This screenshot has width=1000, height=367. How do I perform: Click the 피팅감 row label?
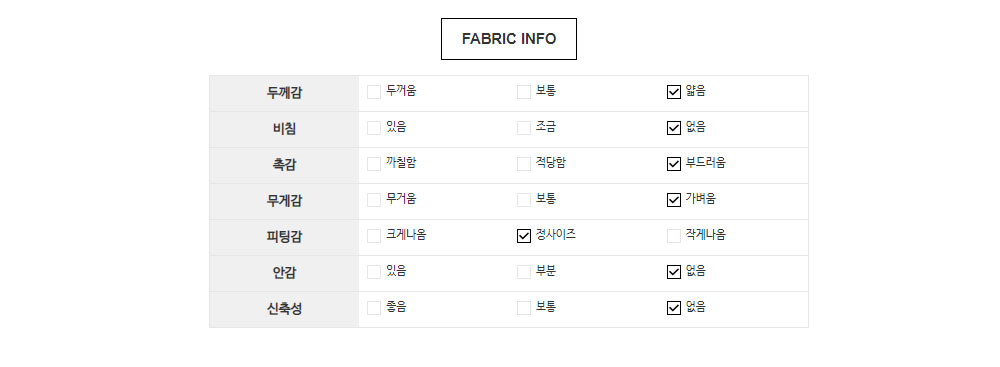284,237
